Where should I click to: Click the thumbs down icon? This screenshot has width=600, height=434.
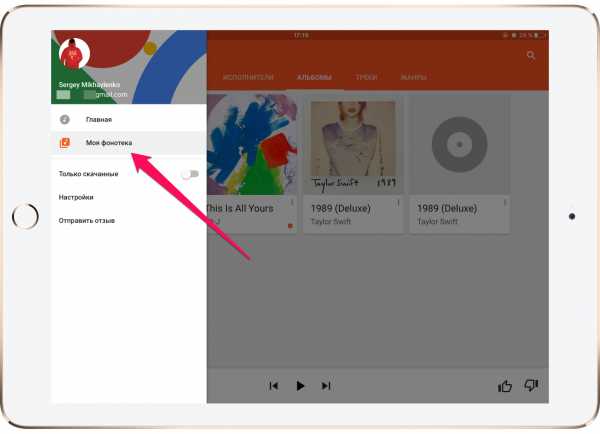[x=531, y=385]
